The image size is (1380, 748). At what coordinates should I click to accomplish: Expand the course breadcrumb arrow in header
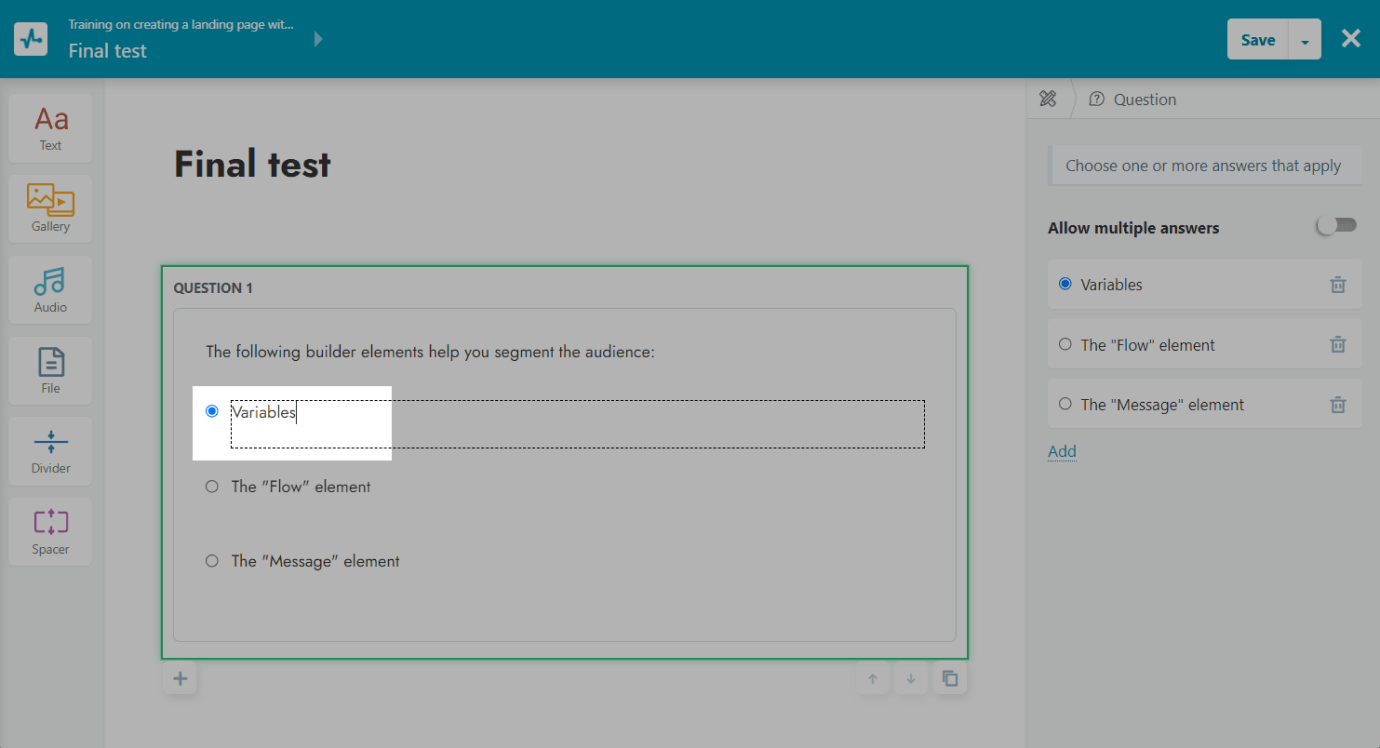tap(318, 39)
